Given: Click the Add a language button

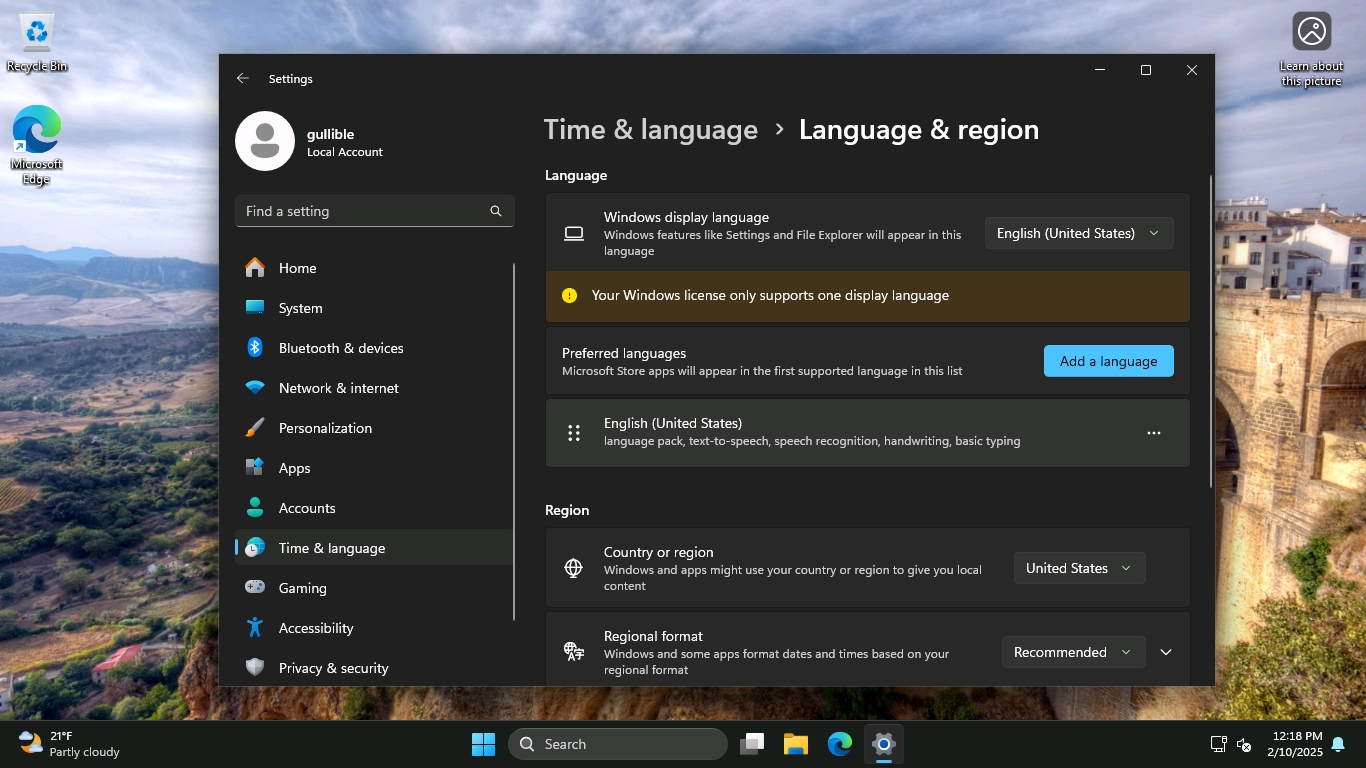Looking at the screenshot, I should pos(1108,361).
